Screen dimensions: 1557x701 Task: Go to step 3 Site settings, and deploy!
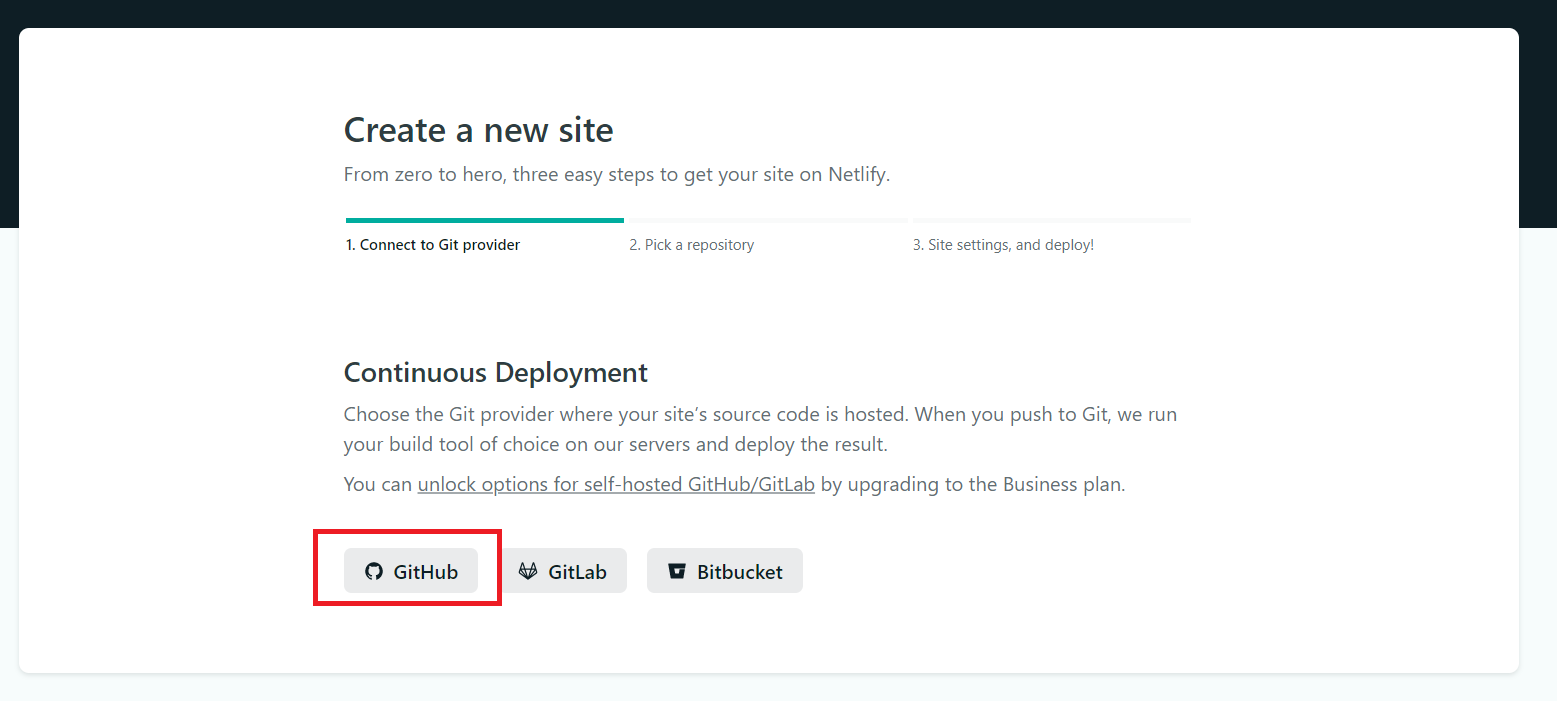(1003, 245)
